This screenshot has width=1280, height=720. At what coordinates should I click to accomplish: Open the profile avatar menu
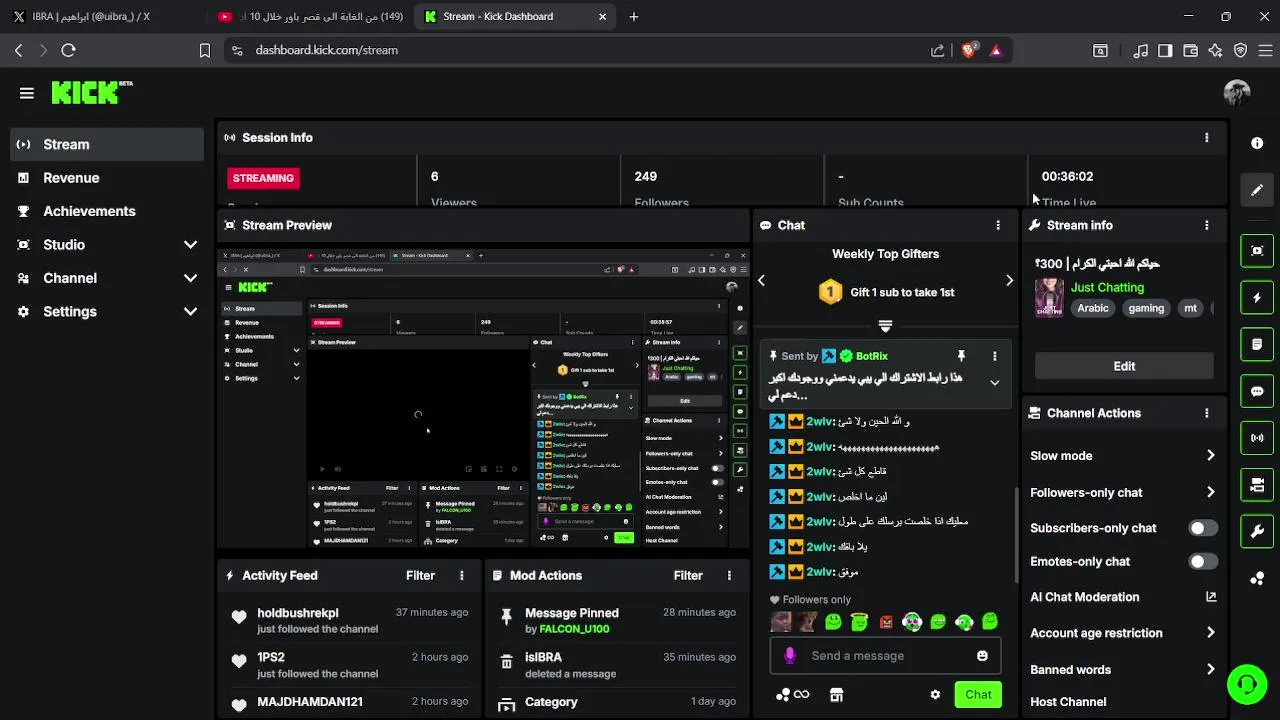click(1237, 93)
